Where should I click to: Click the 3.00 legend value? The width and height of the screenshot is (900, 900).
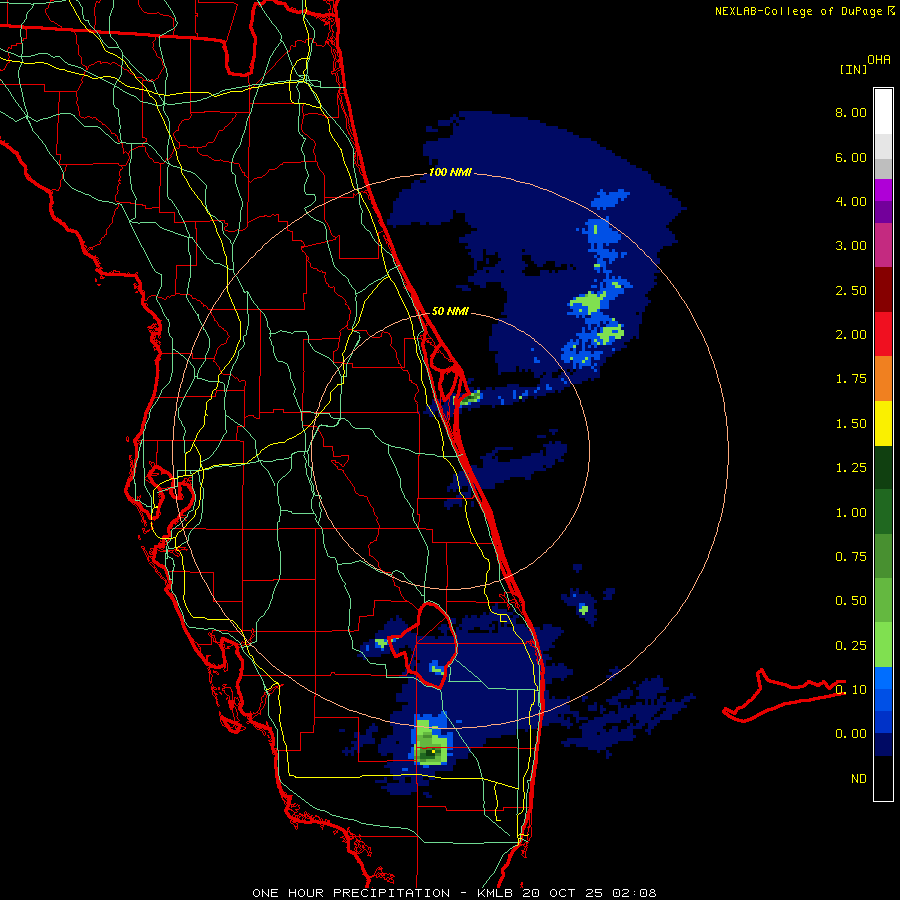coord(851,246)
